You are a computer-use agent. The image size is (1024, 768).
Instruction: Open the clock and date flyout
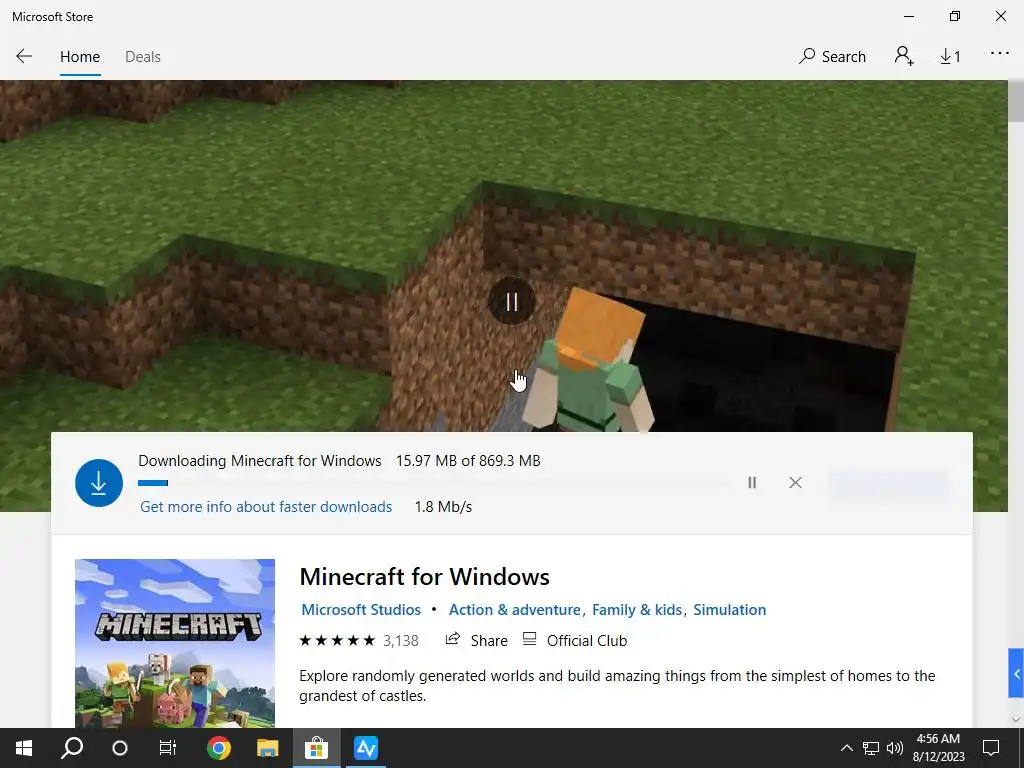pos(938,748)
